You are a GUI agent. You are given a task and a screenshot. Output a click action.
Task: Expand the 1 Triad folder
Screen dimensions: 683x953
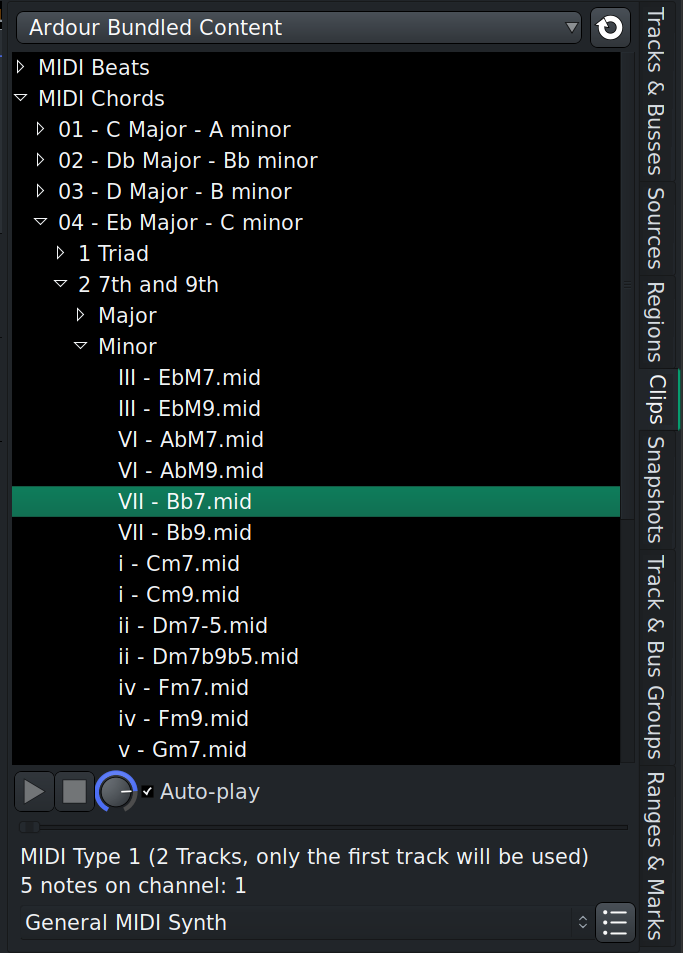[60, 253]
